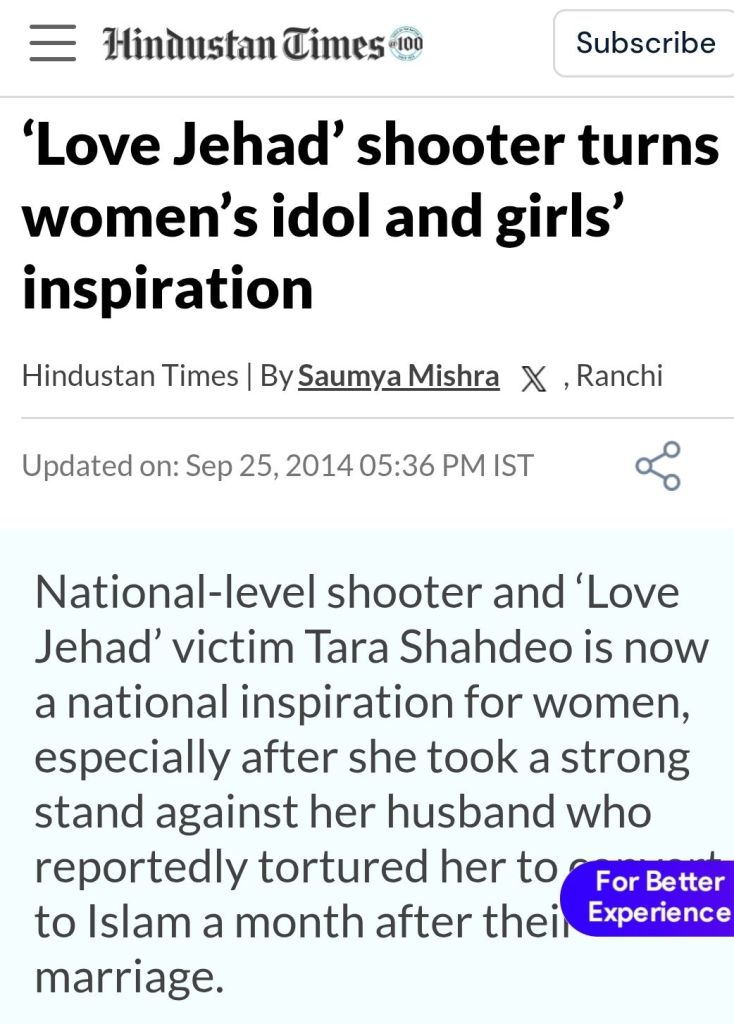Open the hamburger navigation menu

[53, 44]
